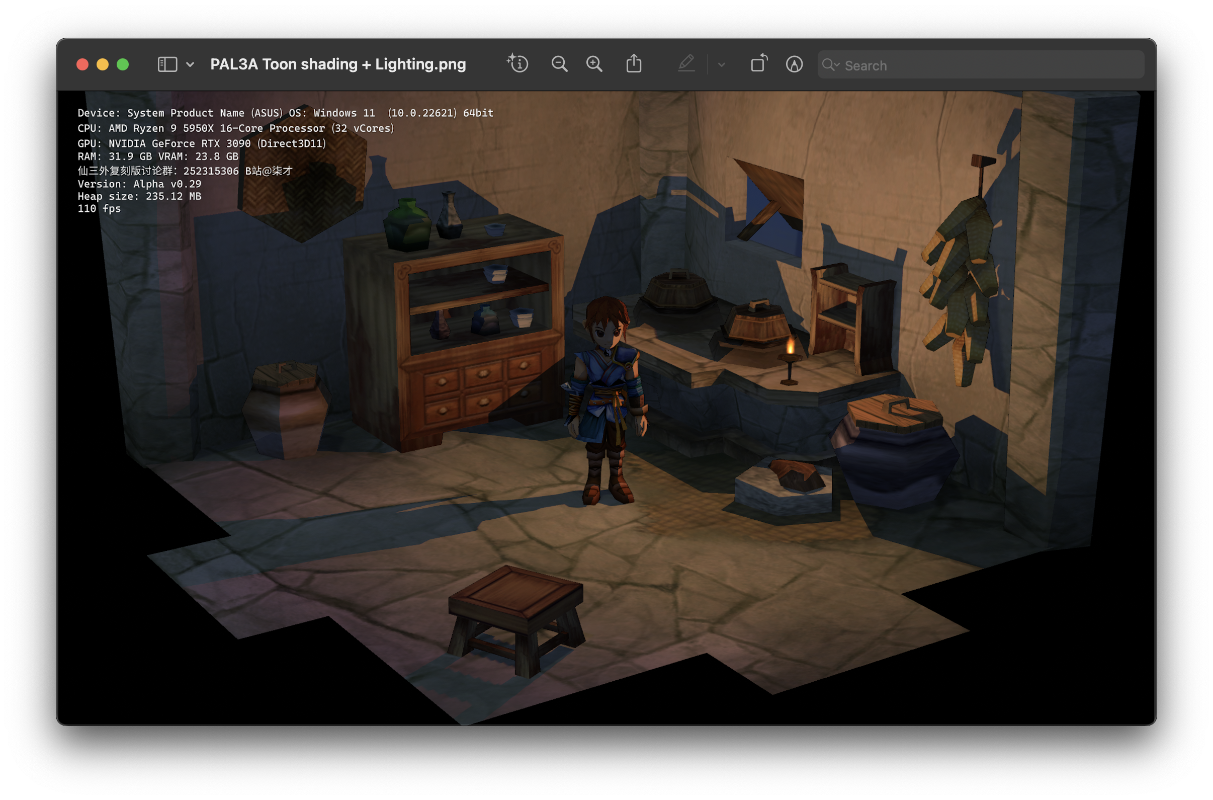The width and height of the screenshot is (1213, 800).
Task: Click the 'RAM: 31.9 GB VRAM: 23.8 GB' line
Action: [158, 157]
